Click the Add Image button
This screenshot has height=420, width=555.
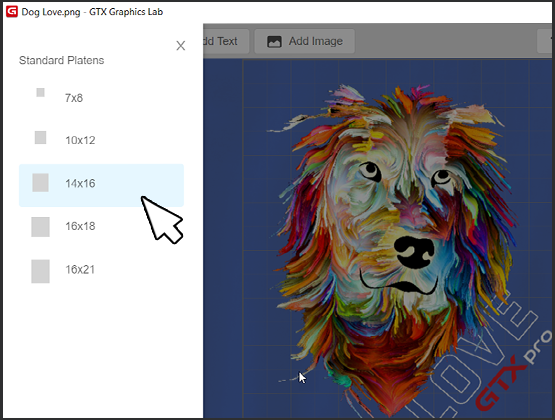click(304, 41)
